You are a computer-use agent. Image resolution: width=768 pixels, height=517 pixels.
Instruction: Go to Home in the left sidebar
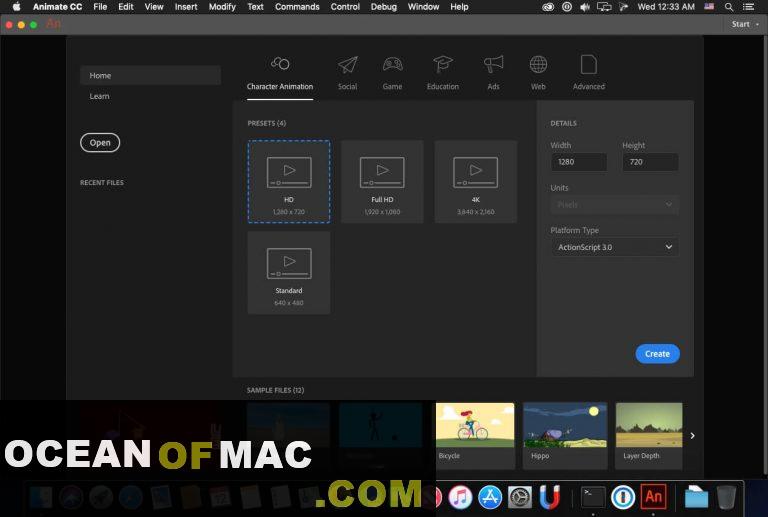tap(150, 75)
